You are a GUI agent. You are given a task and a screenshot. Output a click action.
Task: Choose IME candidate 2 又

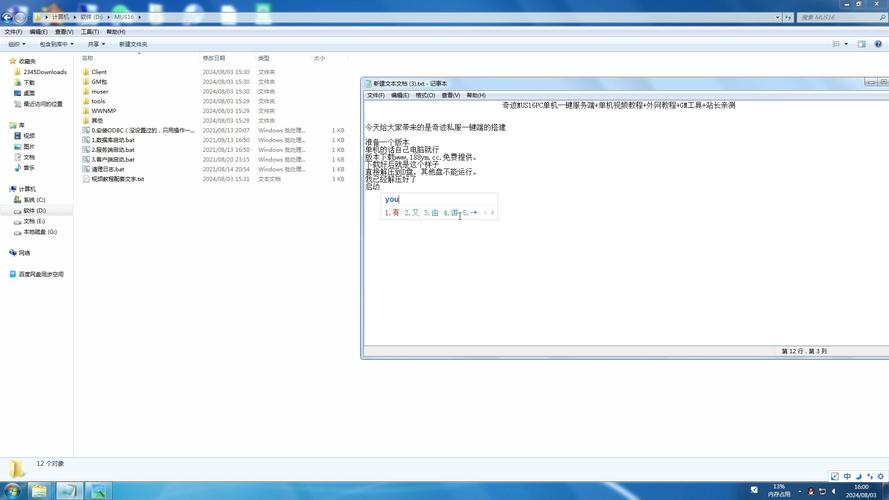[412, 213]
